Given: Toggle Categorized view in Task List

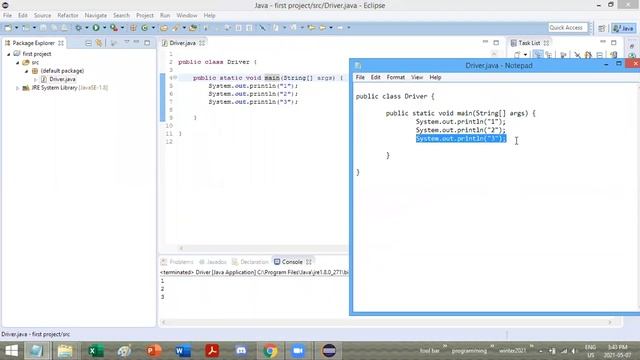Looking at the screenshot, I should 538,55.
